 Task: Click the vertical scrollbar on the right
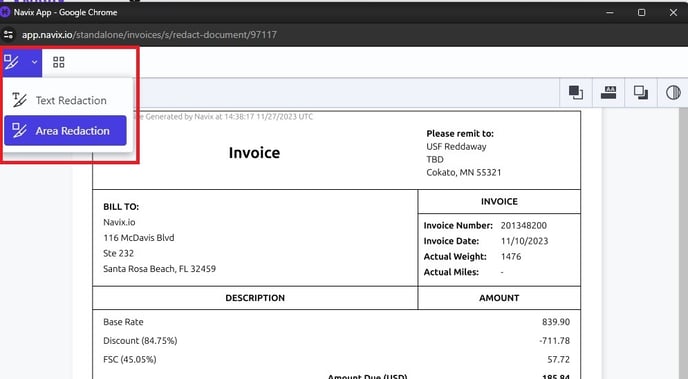[x=683, y=246]
